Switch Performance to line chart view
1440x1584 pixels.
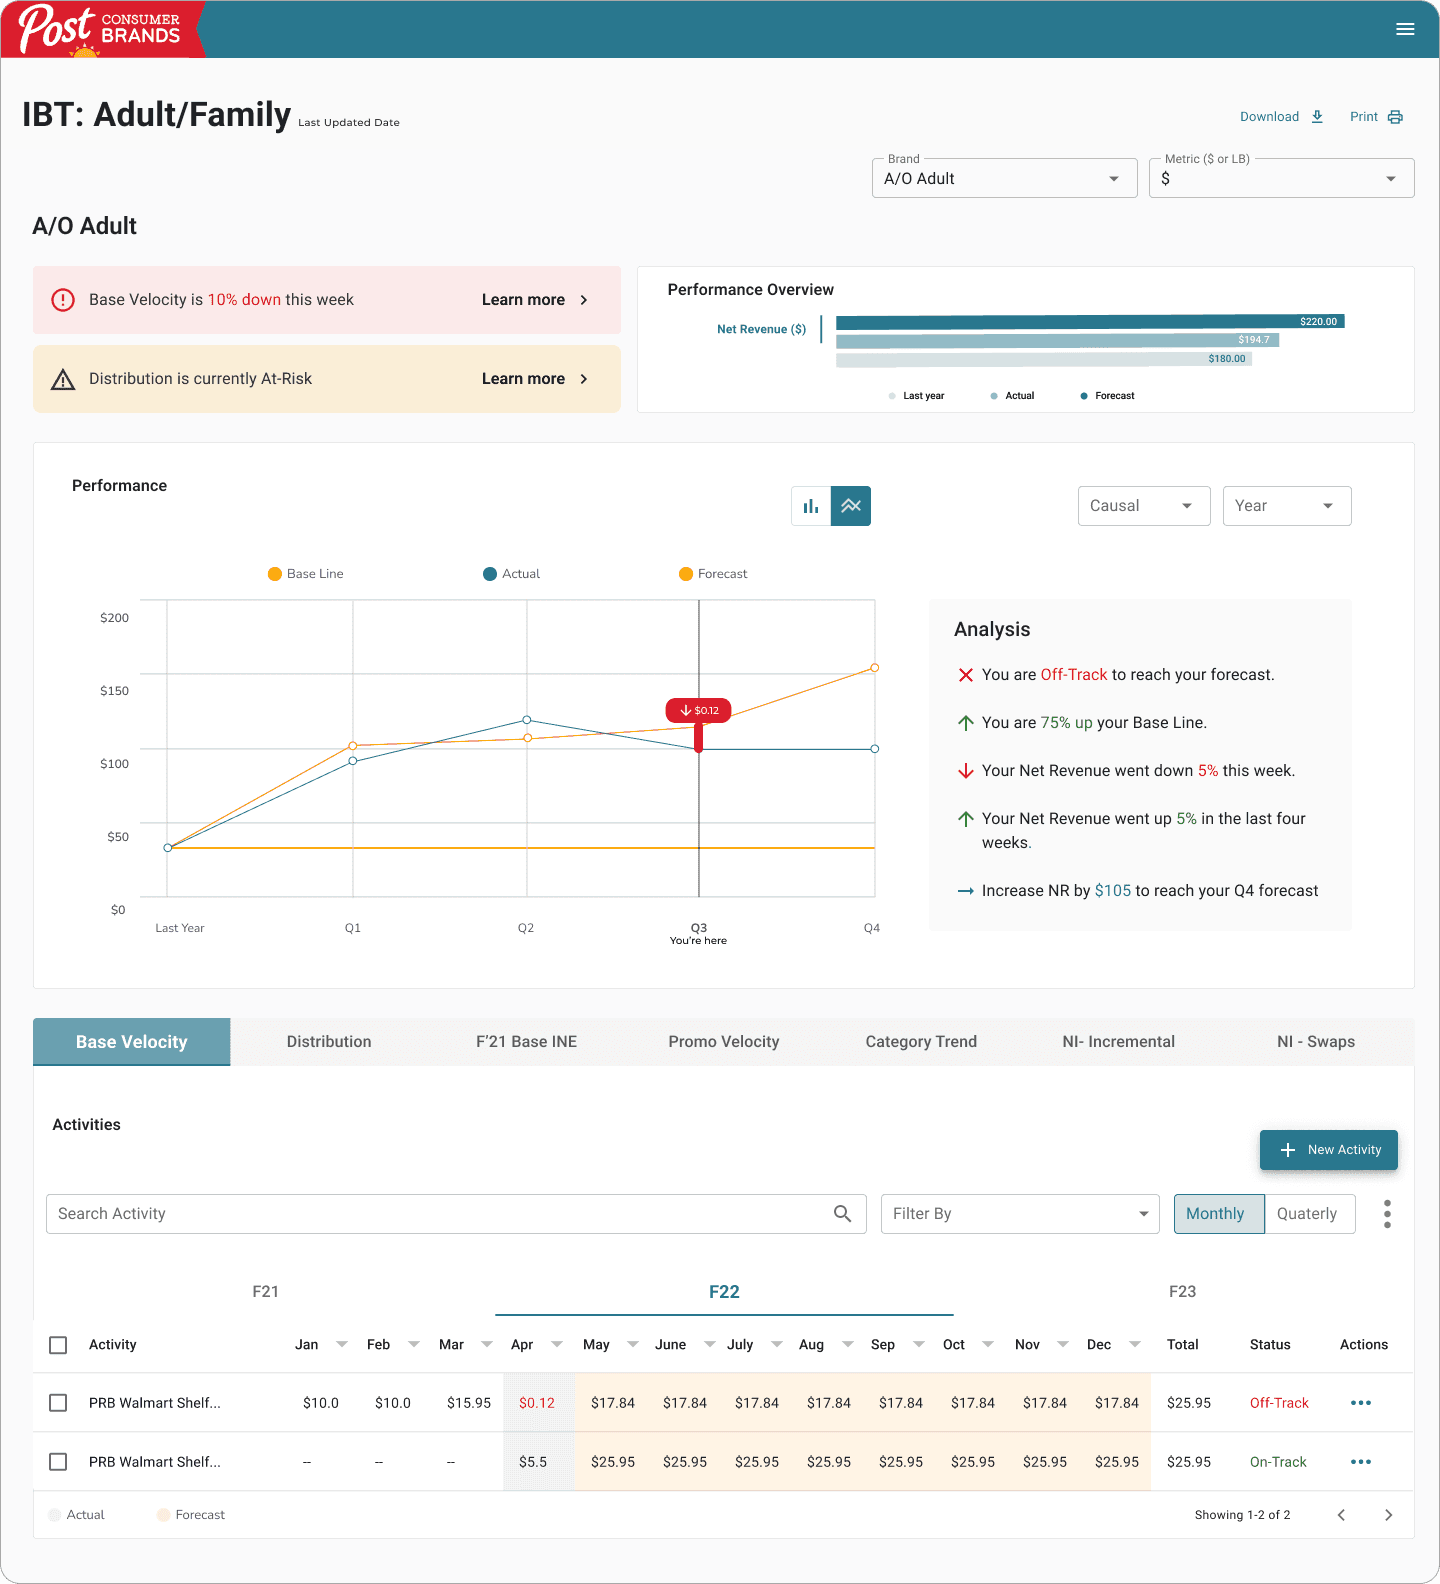pos(851,506)
